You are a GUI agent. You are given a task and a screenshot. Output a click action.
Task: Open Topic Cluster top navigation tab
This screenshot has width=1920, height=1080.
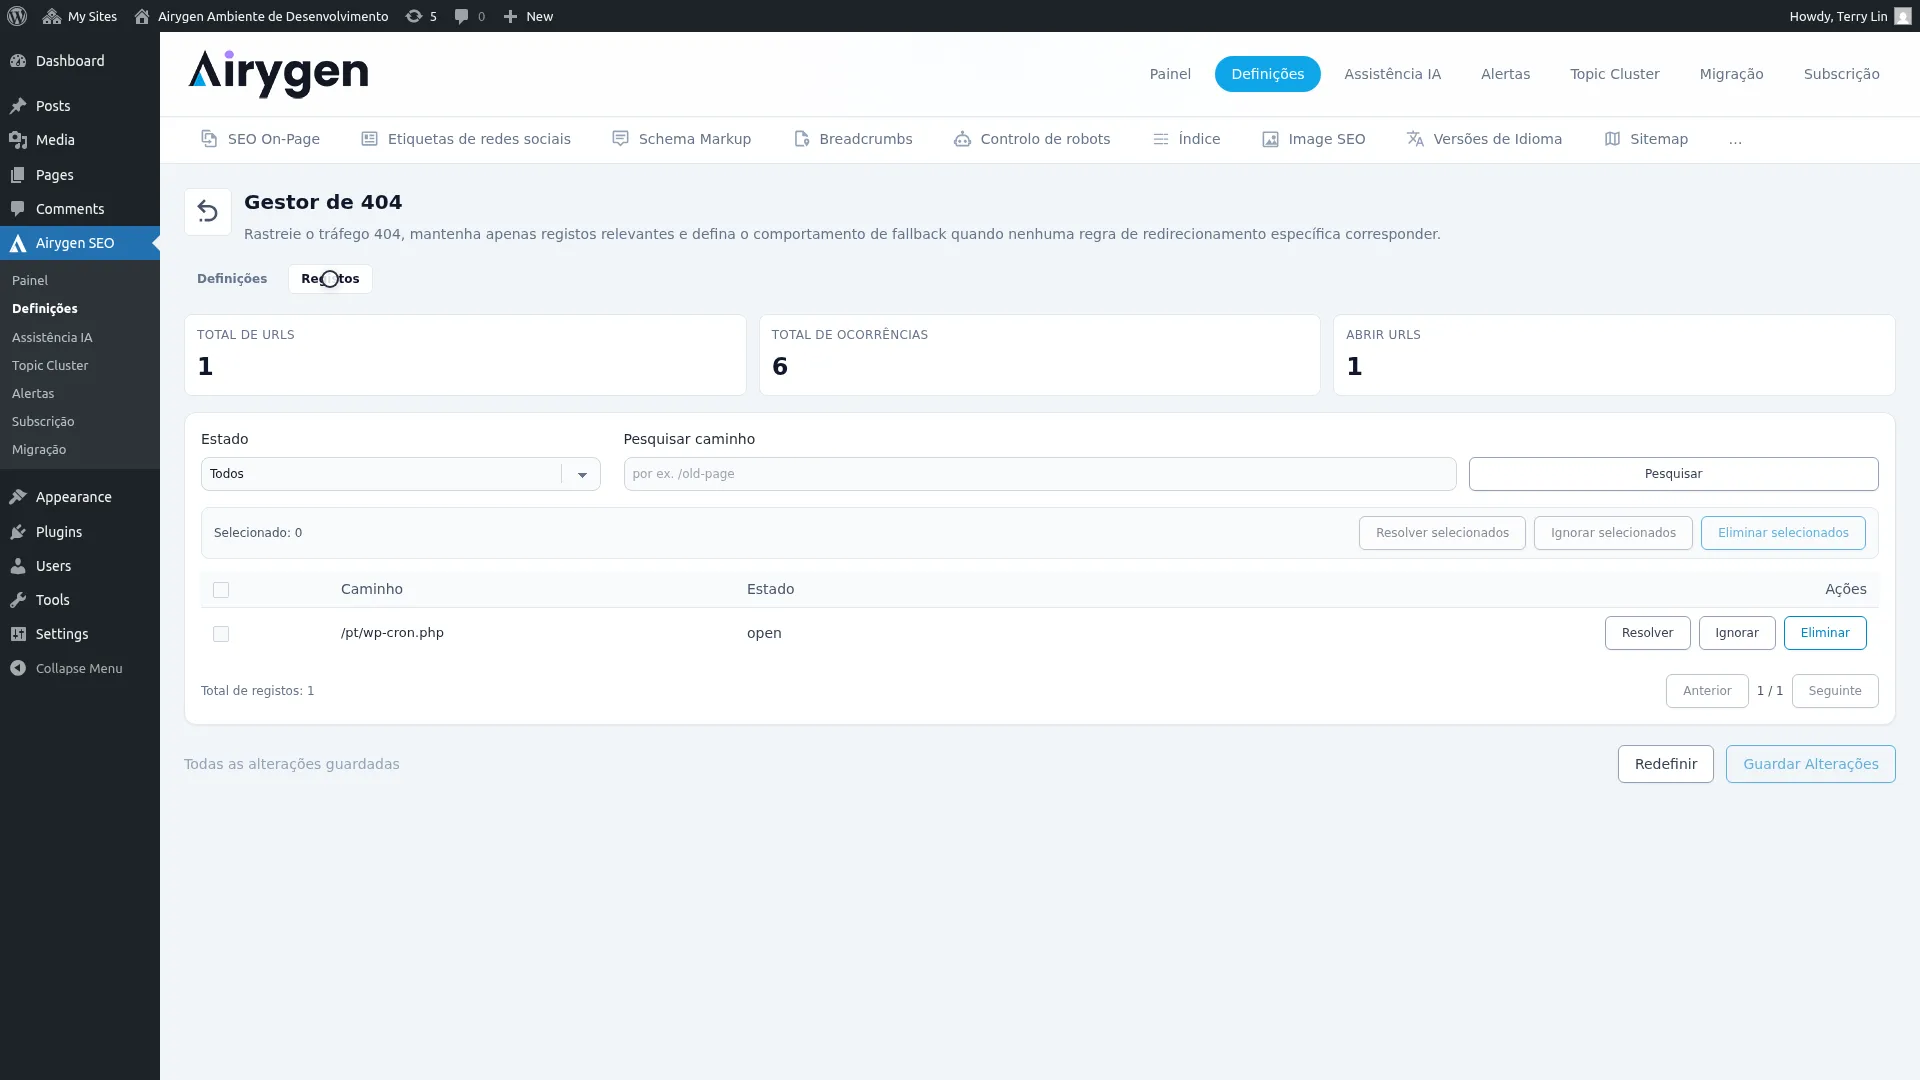[x=1614, y=74]
